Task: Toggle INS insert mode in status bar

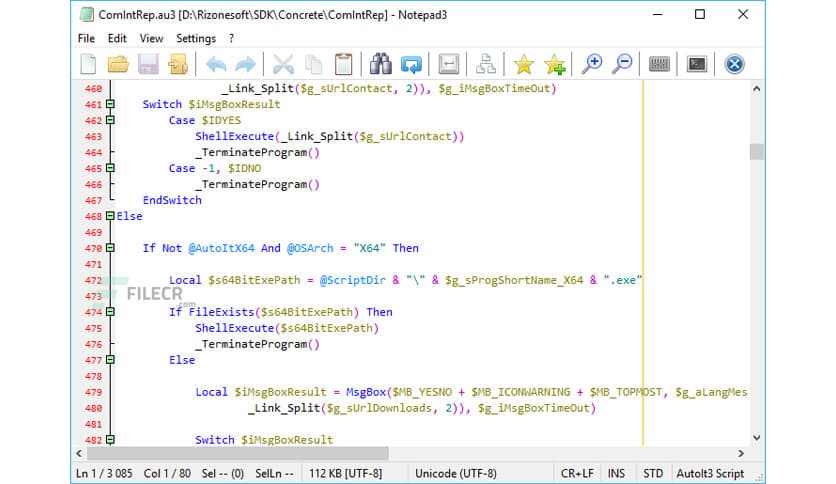Action: tap(616, 472)
